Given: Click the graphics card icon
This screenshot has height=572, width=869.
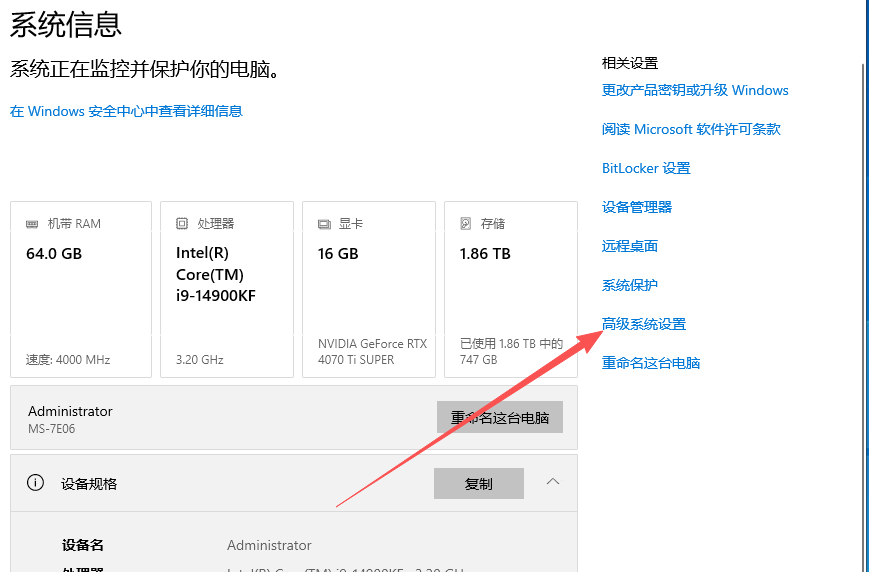Looking at the screenshot, I should point(324,224).
